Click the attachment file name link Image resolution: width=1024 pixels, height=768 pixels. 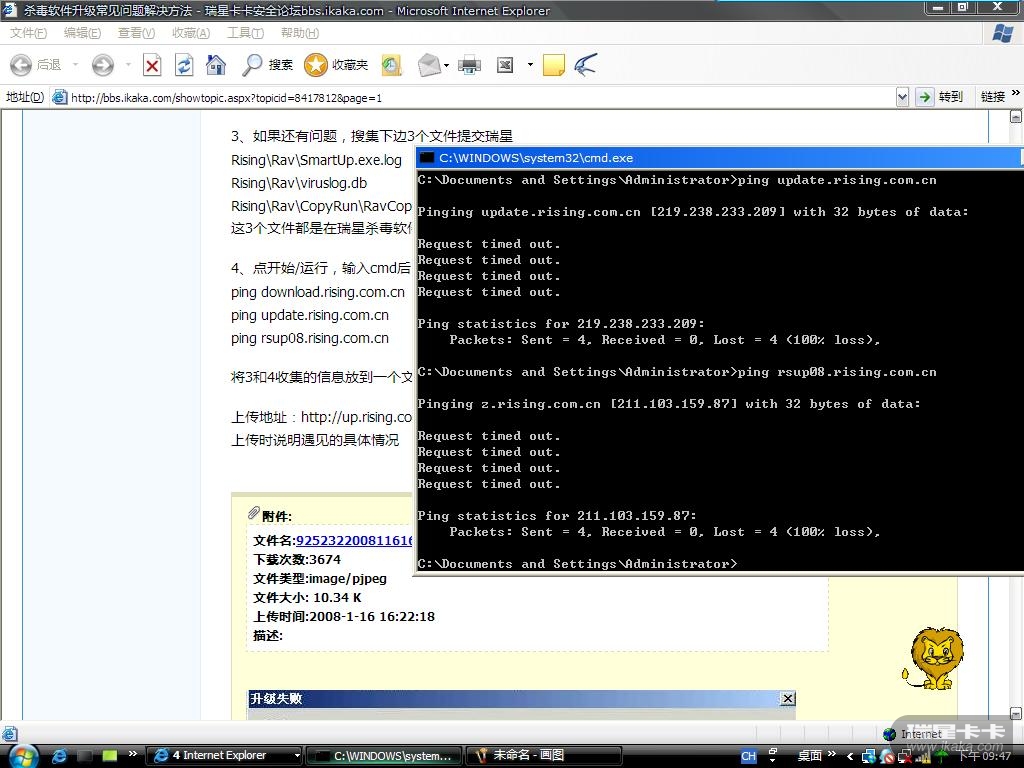[x=354, y=540]
